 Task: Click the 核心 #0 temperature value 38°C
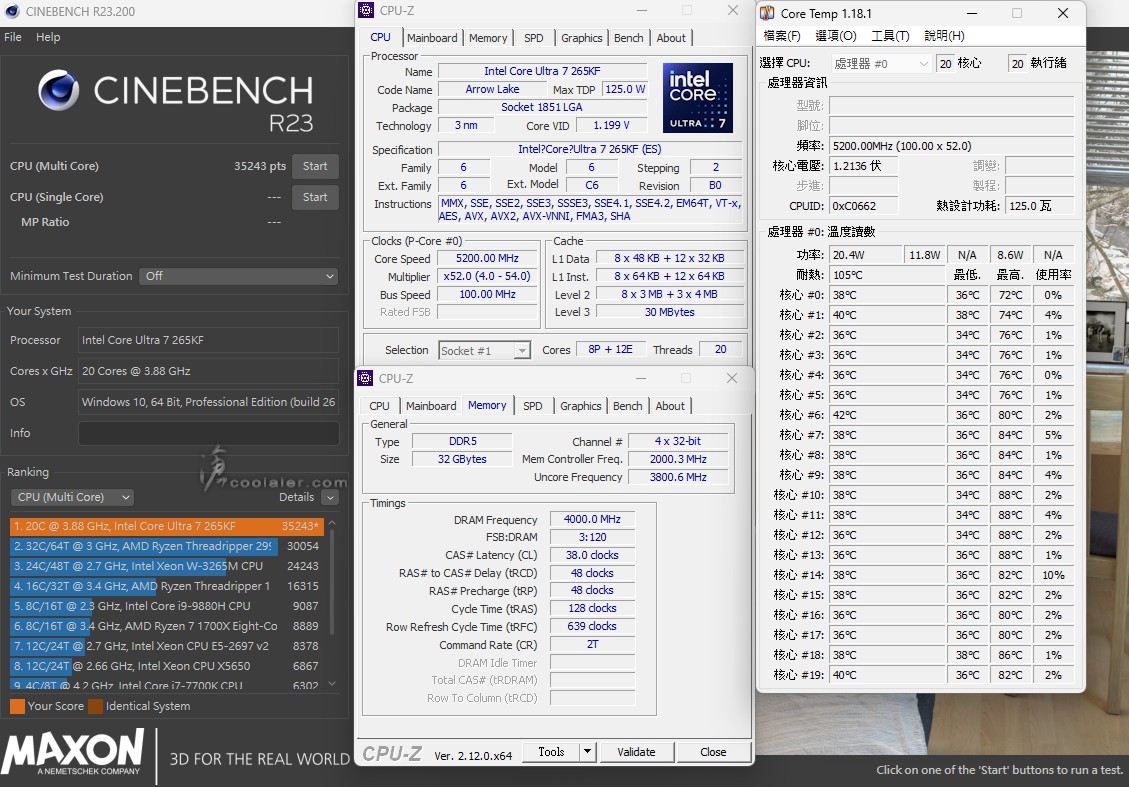pyautogui.click(x=887, y=295)
